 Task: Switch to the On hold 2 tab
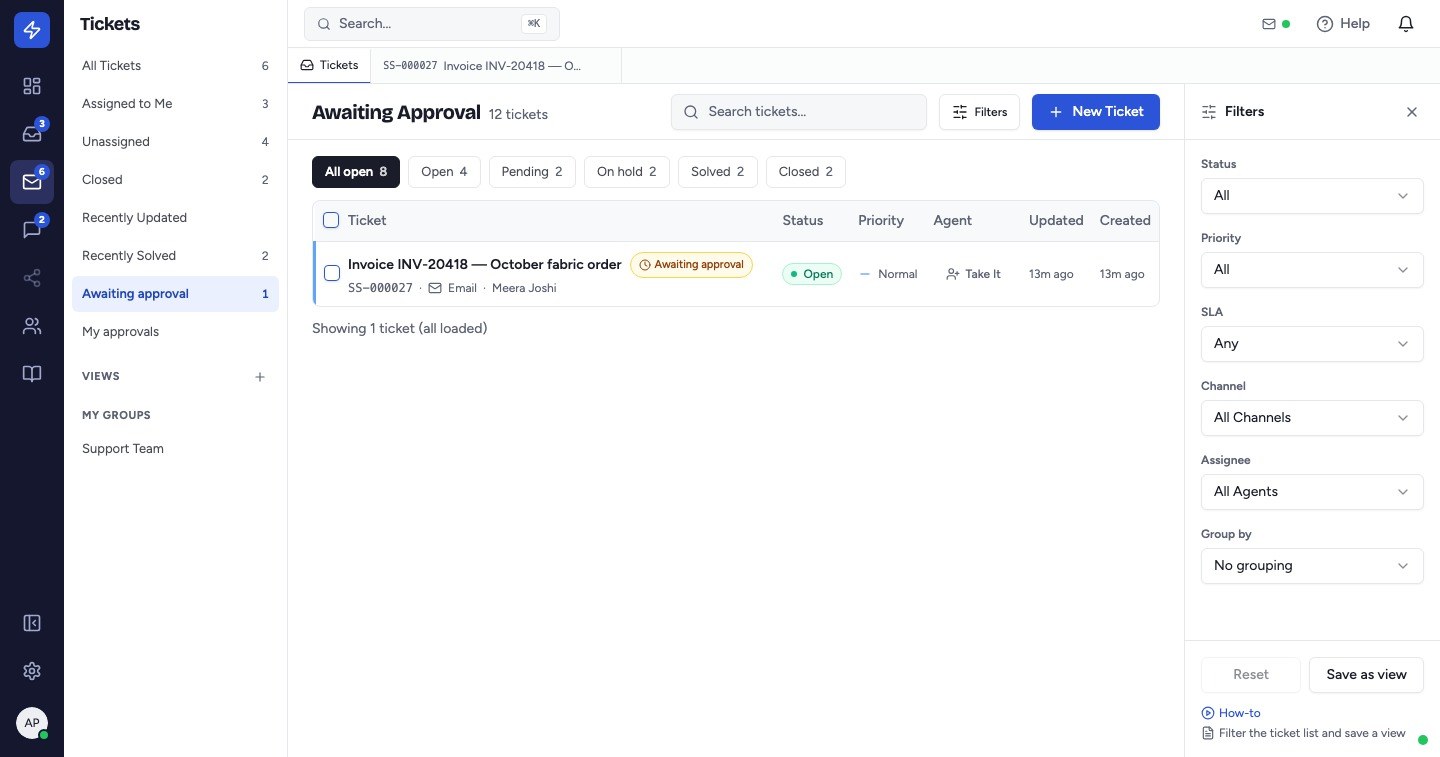tap(627, 172)
